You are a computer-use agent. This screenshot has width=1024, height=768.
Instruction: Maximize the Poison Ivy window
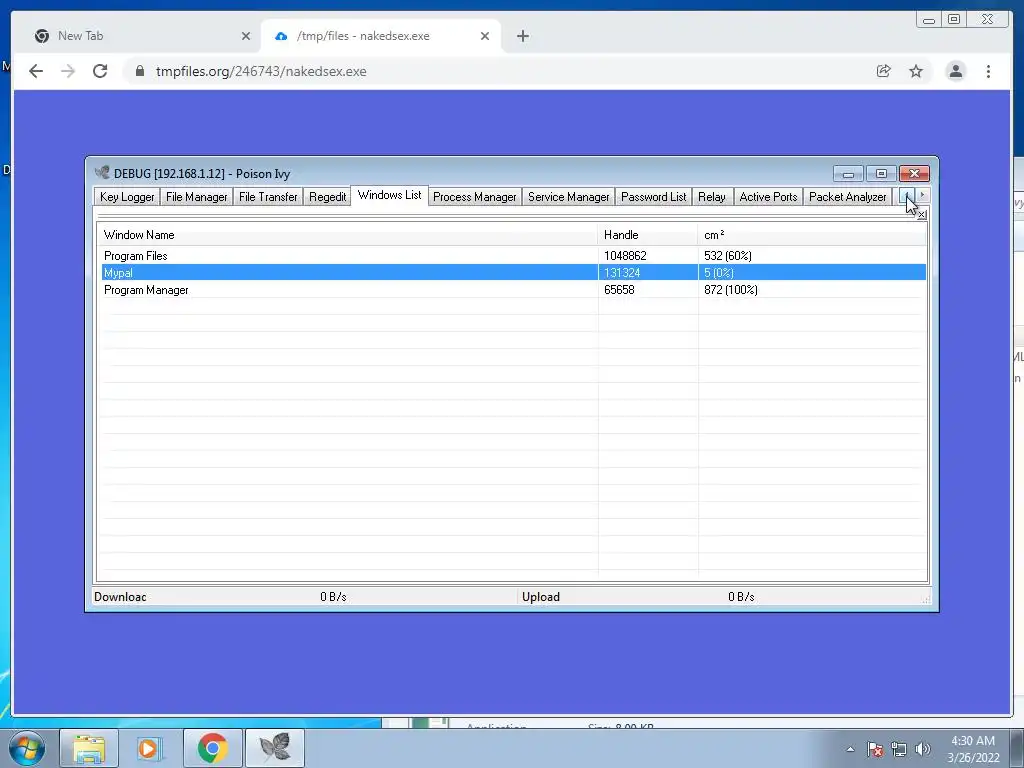(x=881, y=174)
